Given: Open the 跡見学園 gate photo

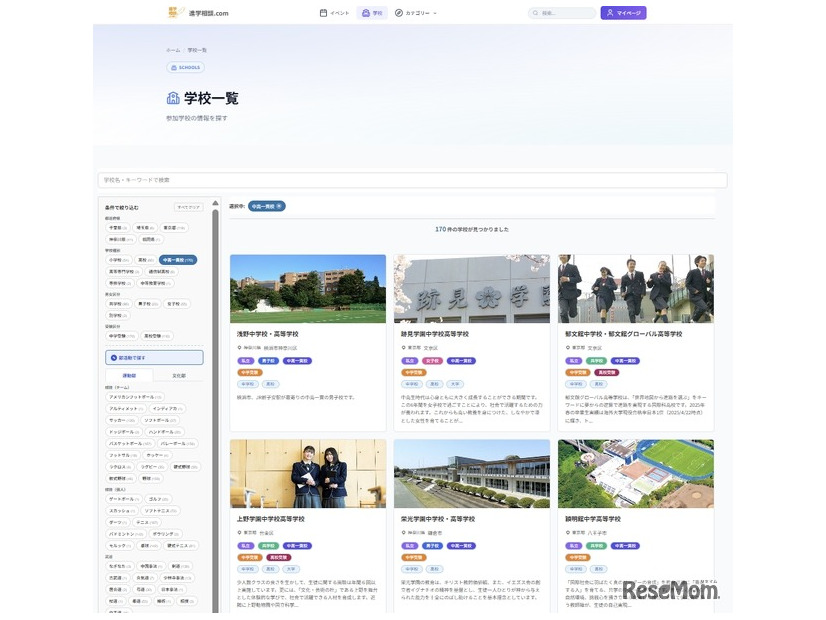Looking at the screenshot, I should point(471,289).
